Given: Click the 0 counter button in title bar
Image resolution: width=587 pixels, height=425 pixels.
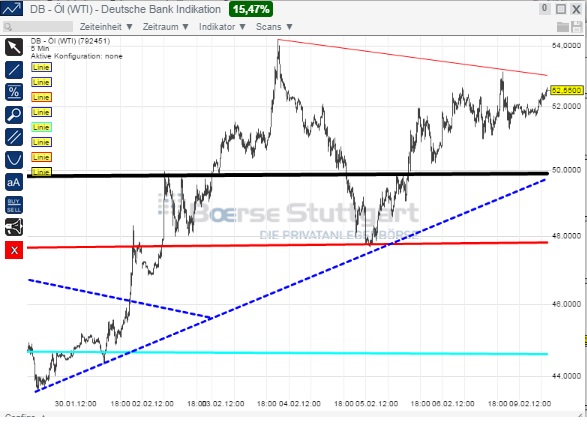Looking at the screenshot, I should pyautogui.click(x=544, y=9).
